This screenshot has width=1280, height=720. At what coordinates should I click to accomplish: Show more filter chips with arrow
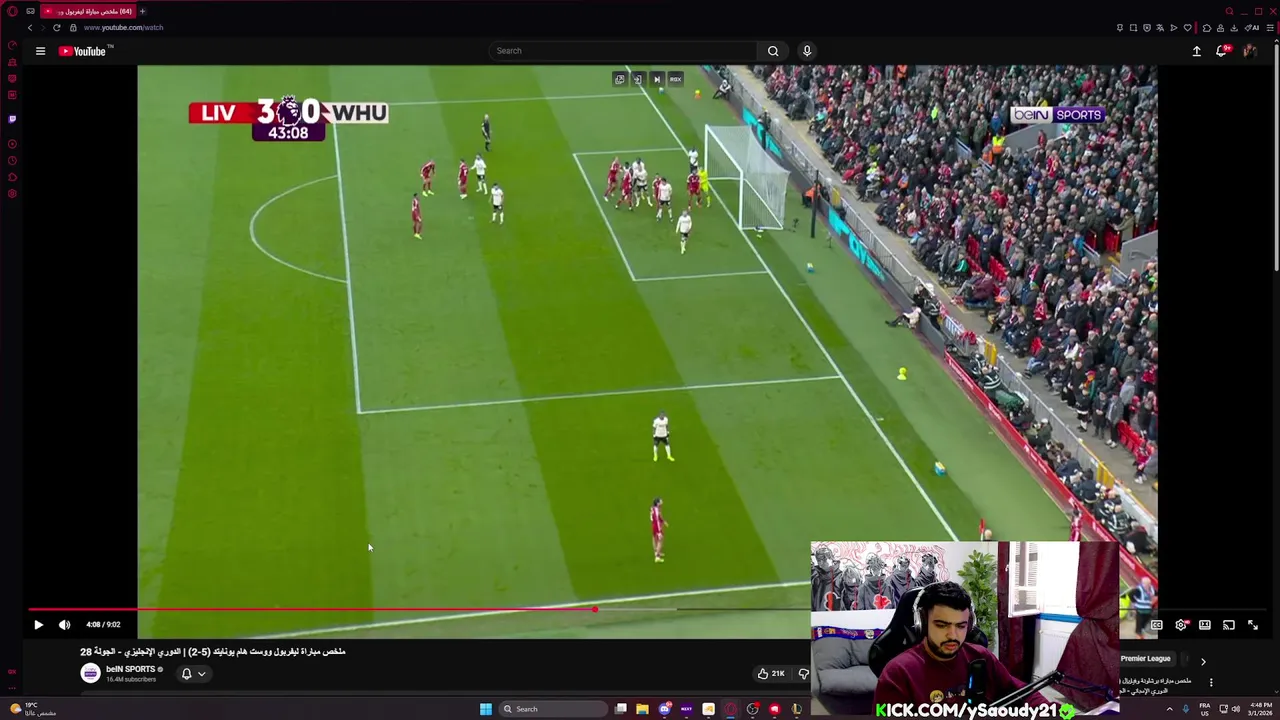tap(1203, 661)
